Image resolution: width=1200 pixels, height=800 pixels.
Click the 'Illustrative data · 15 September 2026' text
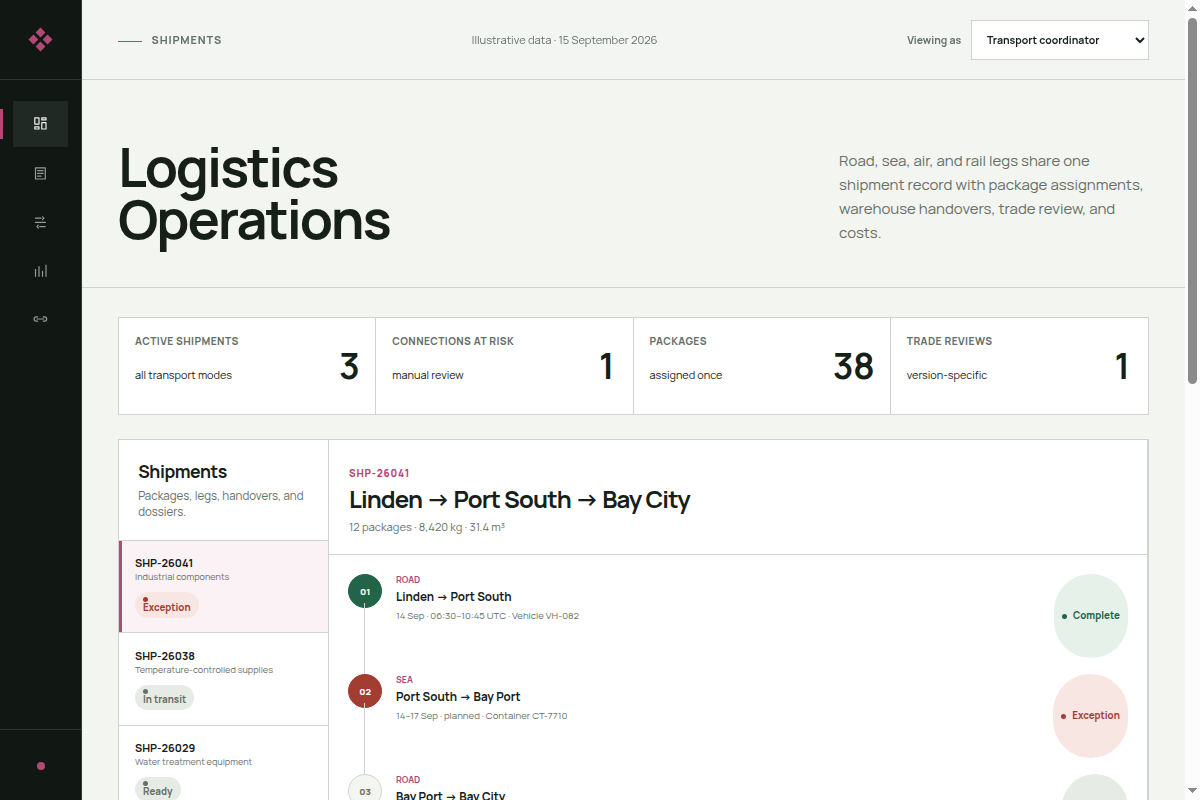click(564, 40)
